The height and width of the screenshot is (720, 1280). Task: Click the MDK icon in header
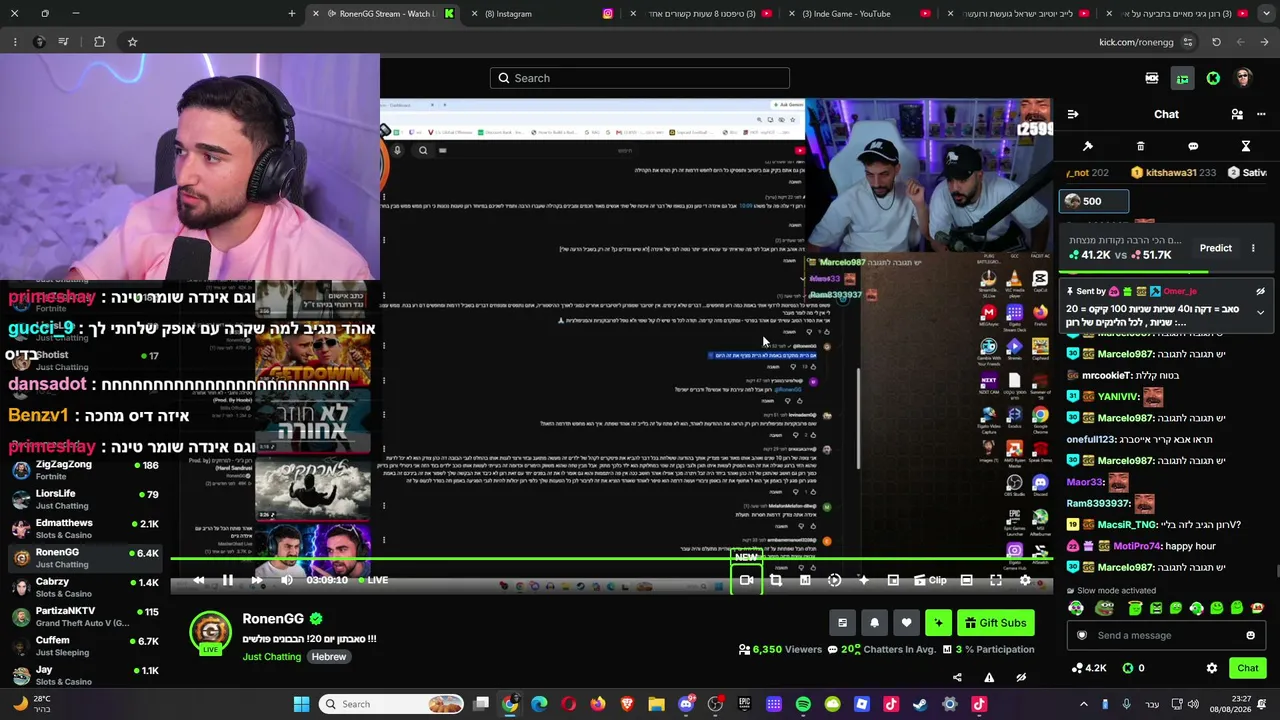pos(1152,78)
